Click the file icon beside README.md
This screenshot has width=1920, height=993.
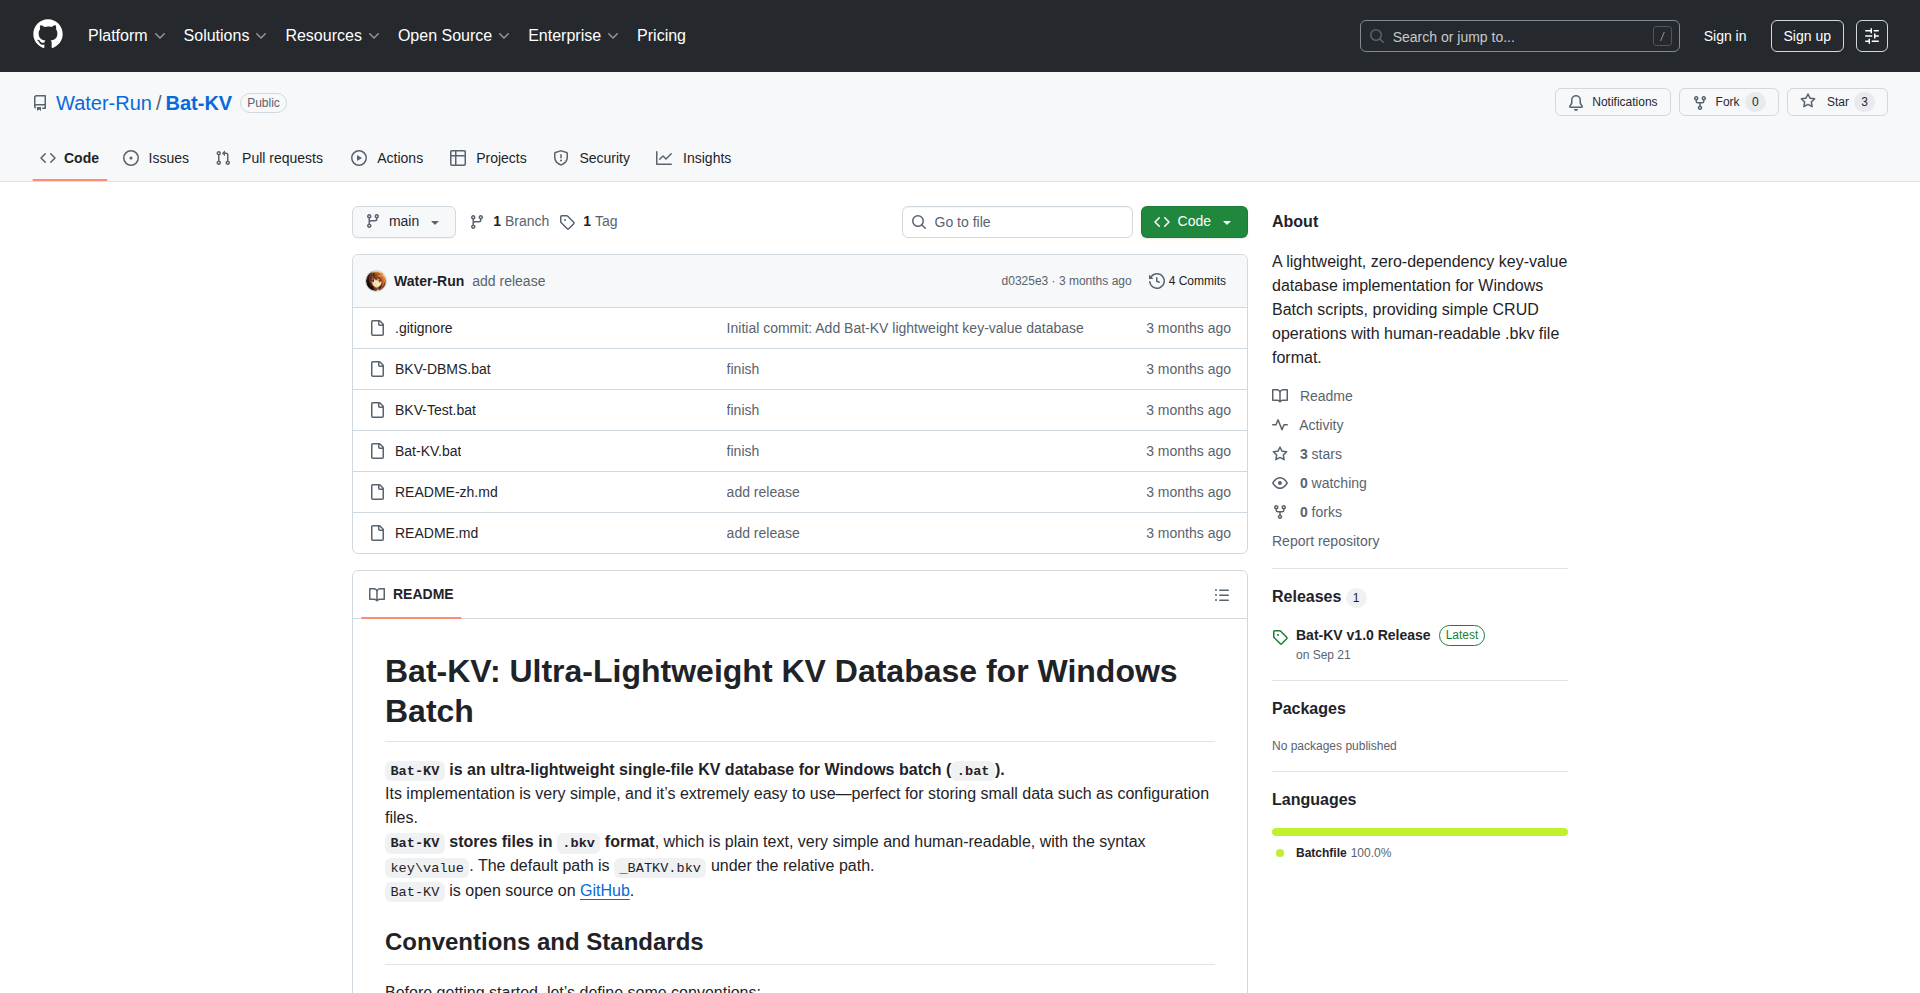[377, 533]
